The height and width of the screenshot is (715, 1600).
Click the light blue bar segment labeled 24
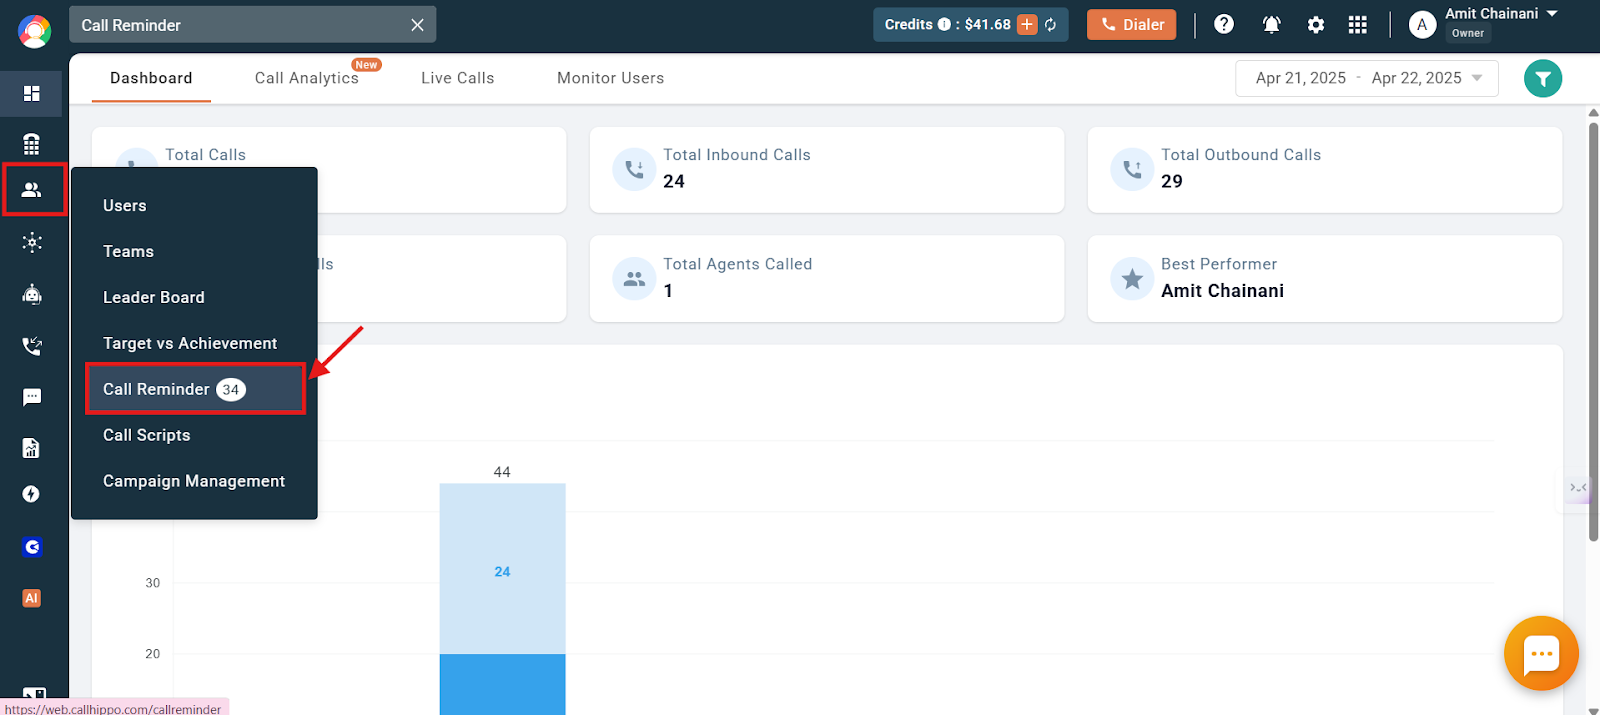click(502, 569)
